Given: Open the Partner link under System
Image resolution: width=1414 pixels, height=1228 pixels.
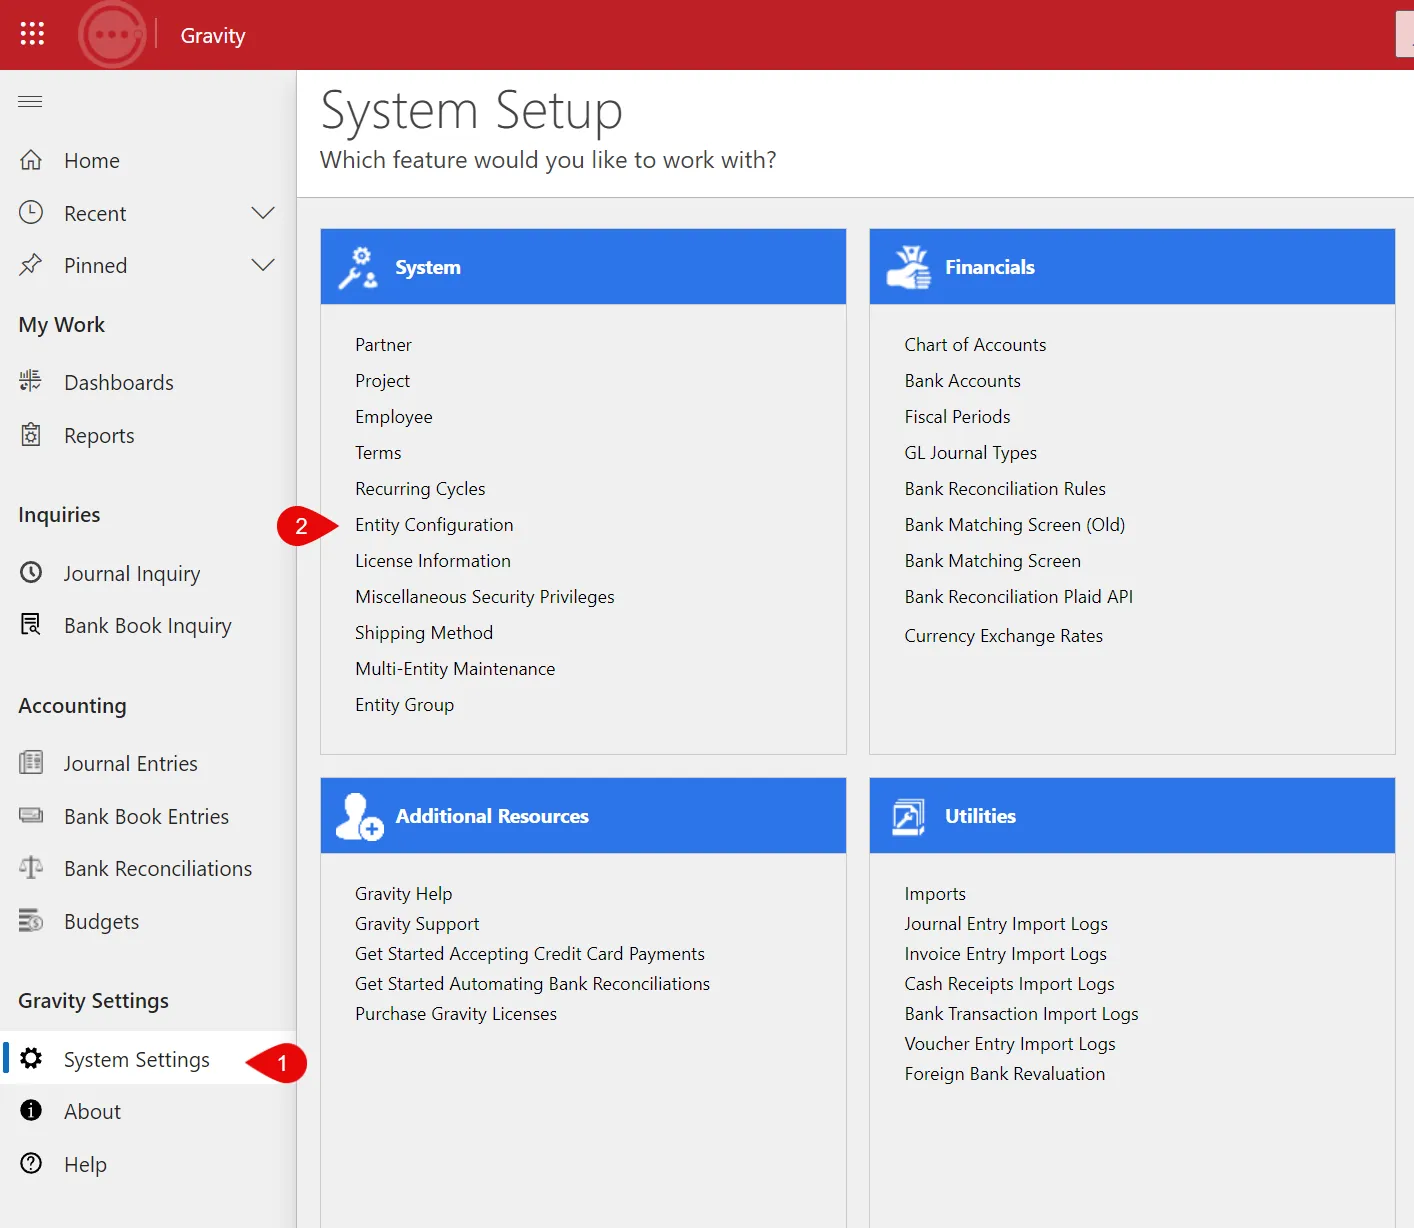Looking at the screenshot, I should pyautogui.click(x=383, y=345).
